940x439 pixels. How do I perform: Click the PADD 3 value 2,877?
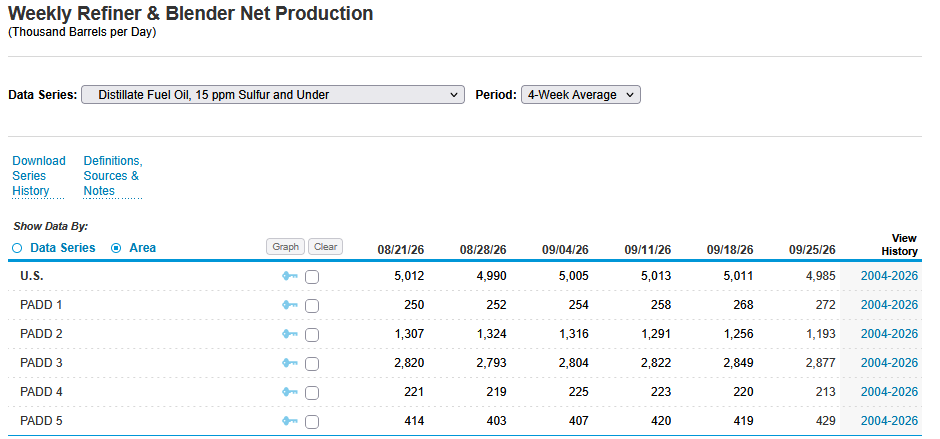point(821,363)
